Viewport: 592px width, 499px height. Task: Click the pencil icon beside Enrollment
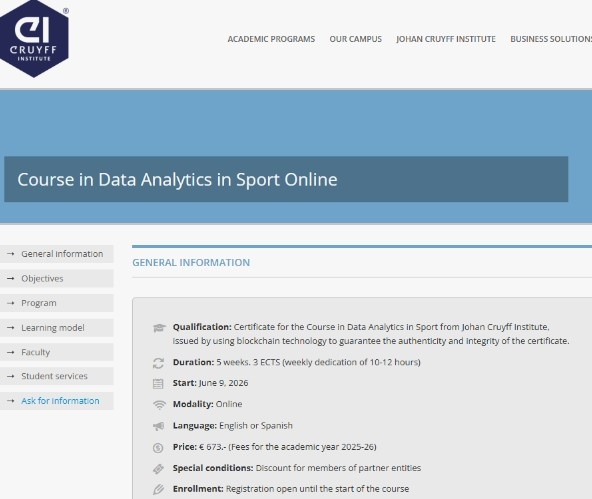click(x=158, y=490)
